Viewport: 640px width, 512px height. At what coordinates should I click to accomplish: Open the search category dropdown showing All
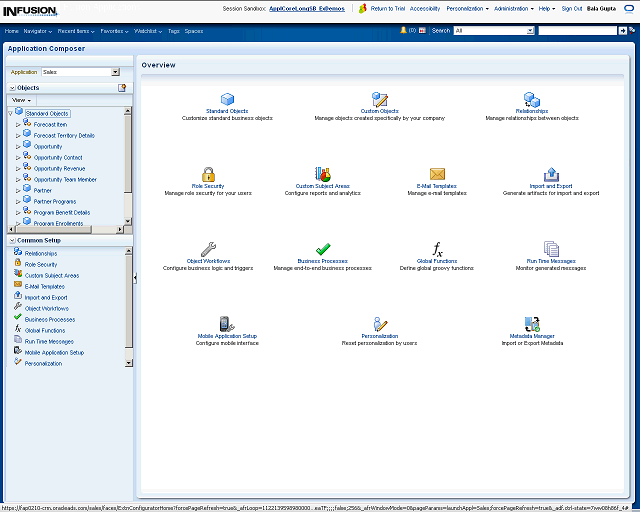(x=529, y=31)
